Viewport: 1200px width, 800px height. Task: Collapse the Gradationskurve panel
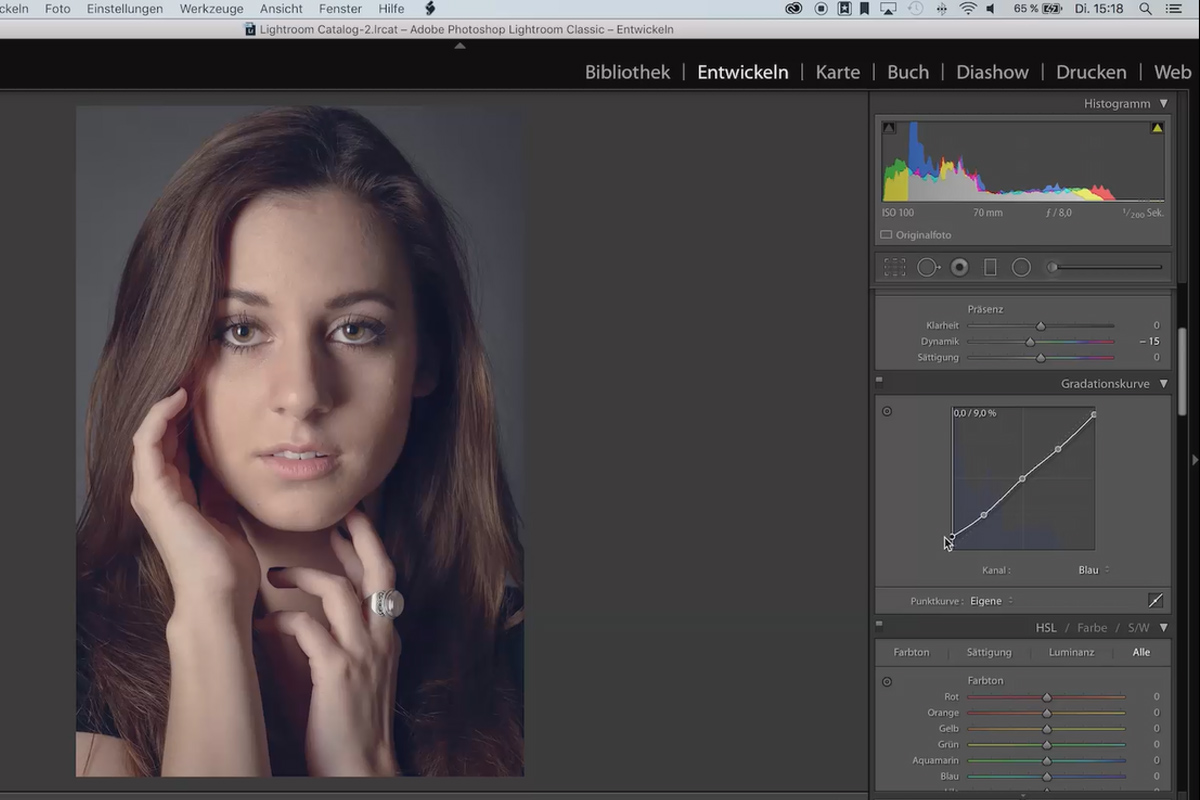tap(1163, 384)
